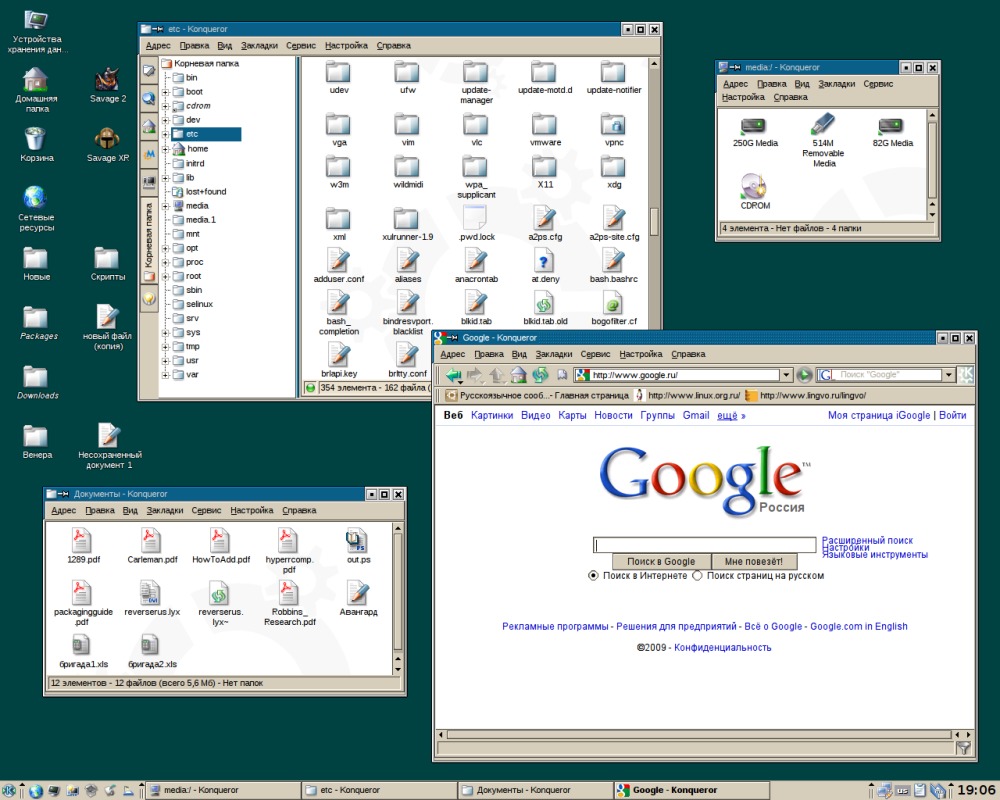1000x800 pixels.
Task: Click the keyboard layout indicator in tray
Action: [902, 791]
